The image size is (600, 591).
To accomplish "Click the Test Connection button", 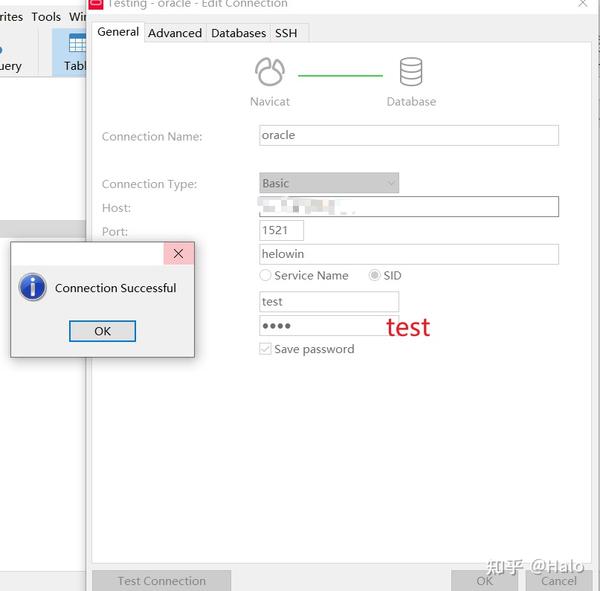I will click(161, 581).
